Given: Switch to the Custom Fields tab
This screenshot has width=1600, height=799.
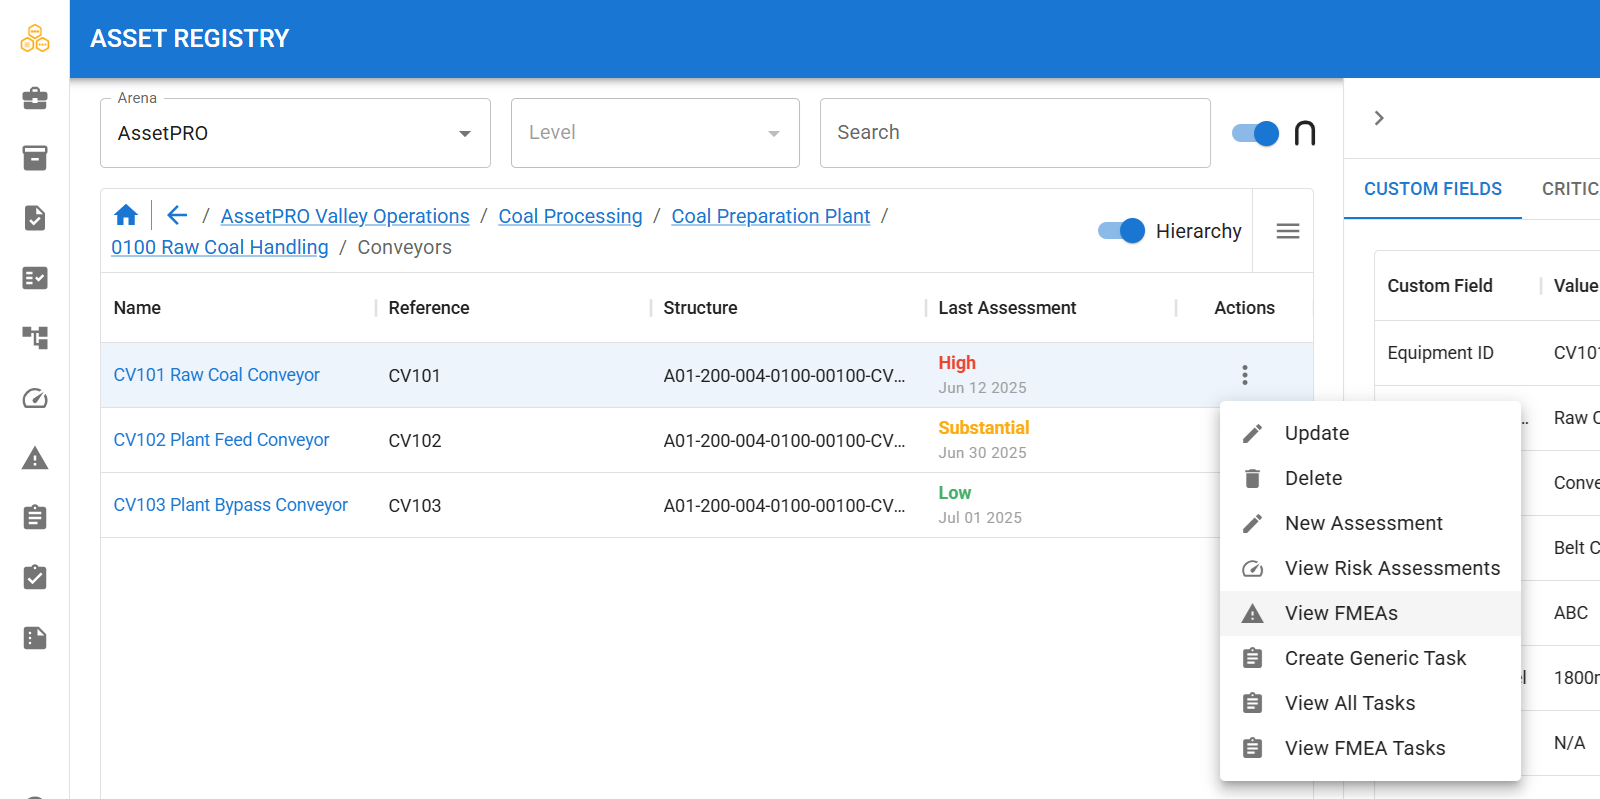Looking at the screenshot, I should pos(1433,189).
